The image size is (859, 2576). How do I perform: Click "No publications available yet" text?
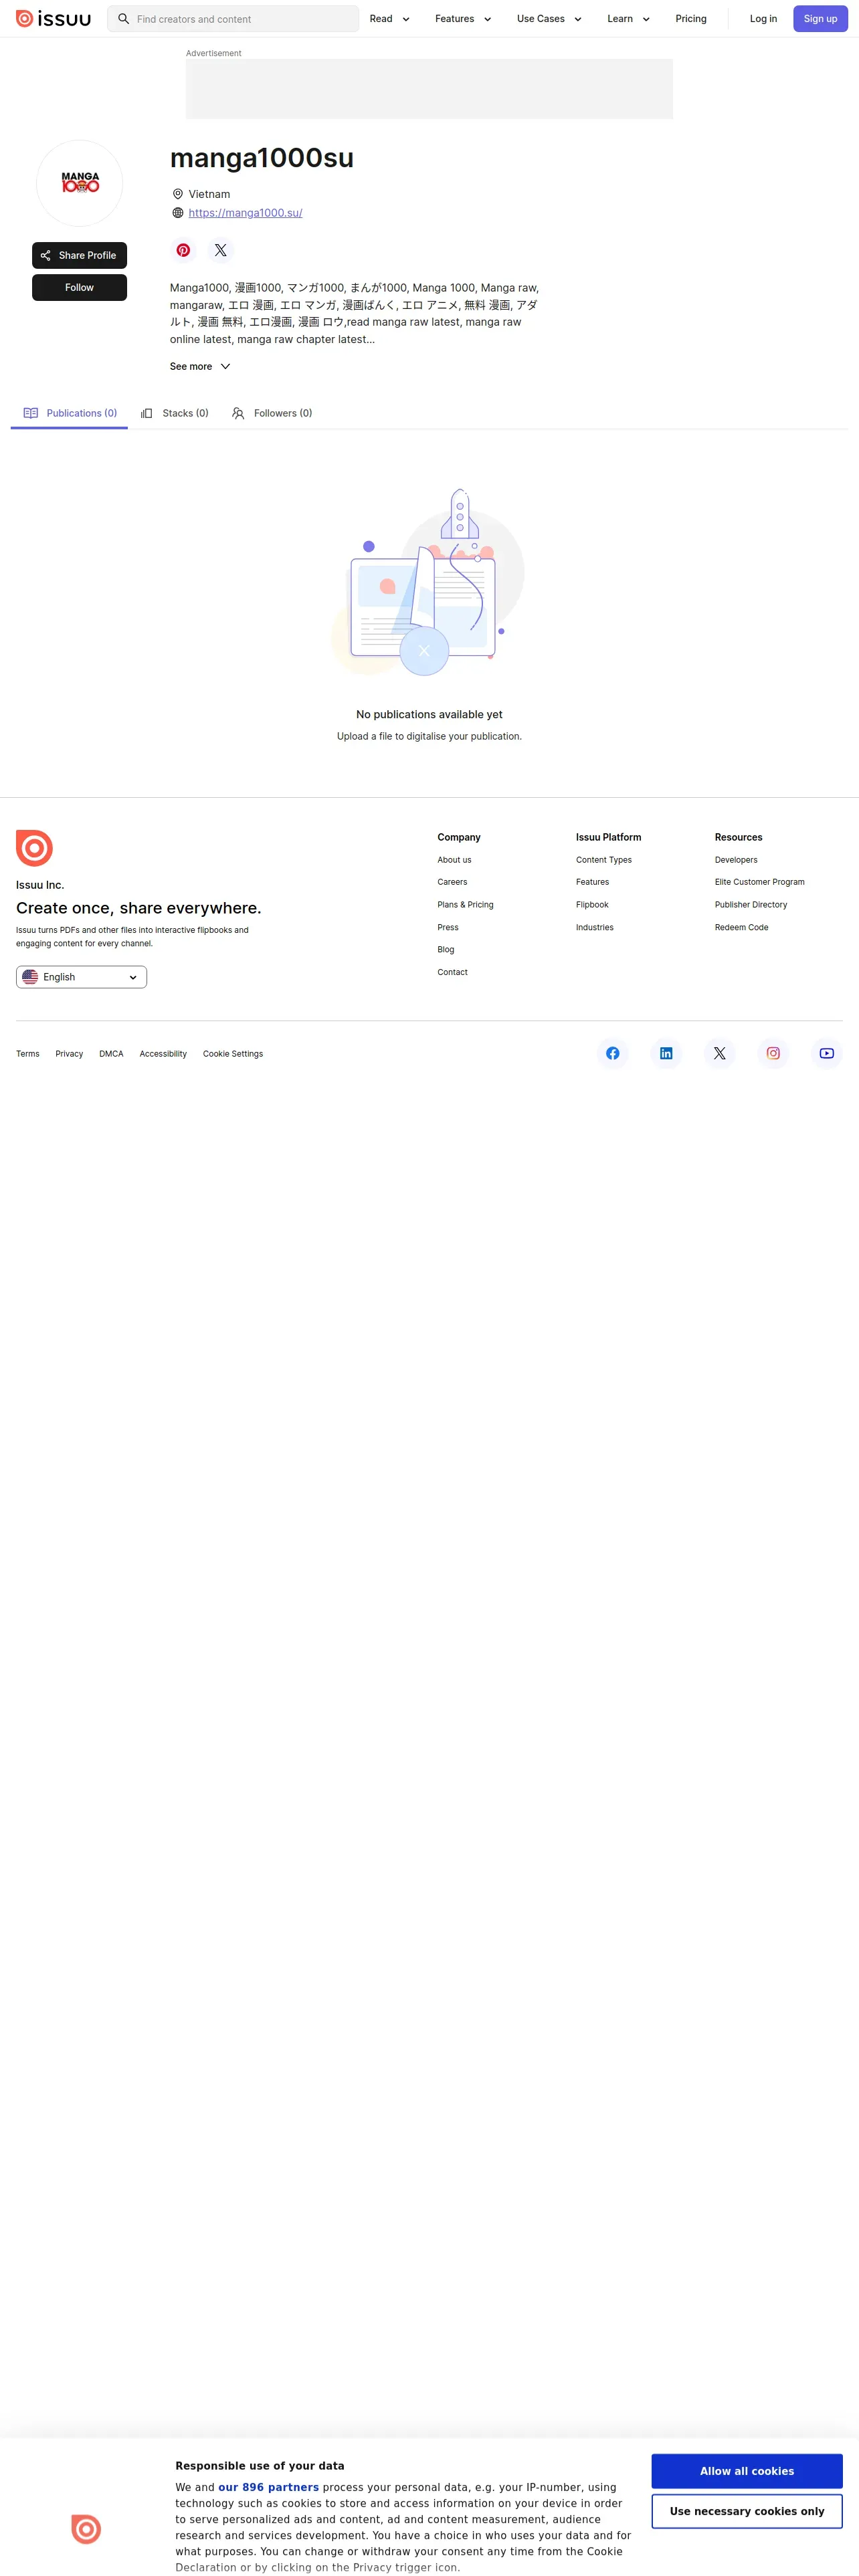pos(429,715)
